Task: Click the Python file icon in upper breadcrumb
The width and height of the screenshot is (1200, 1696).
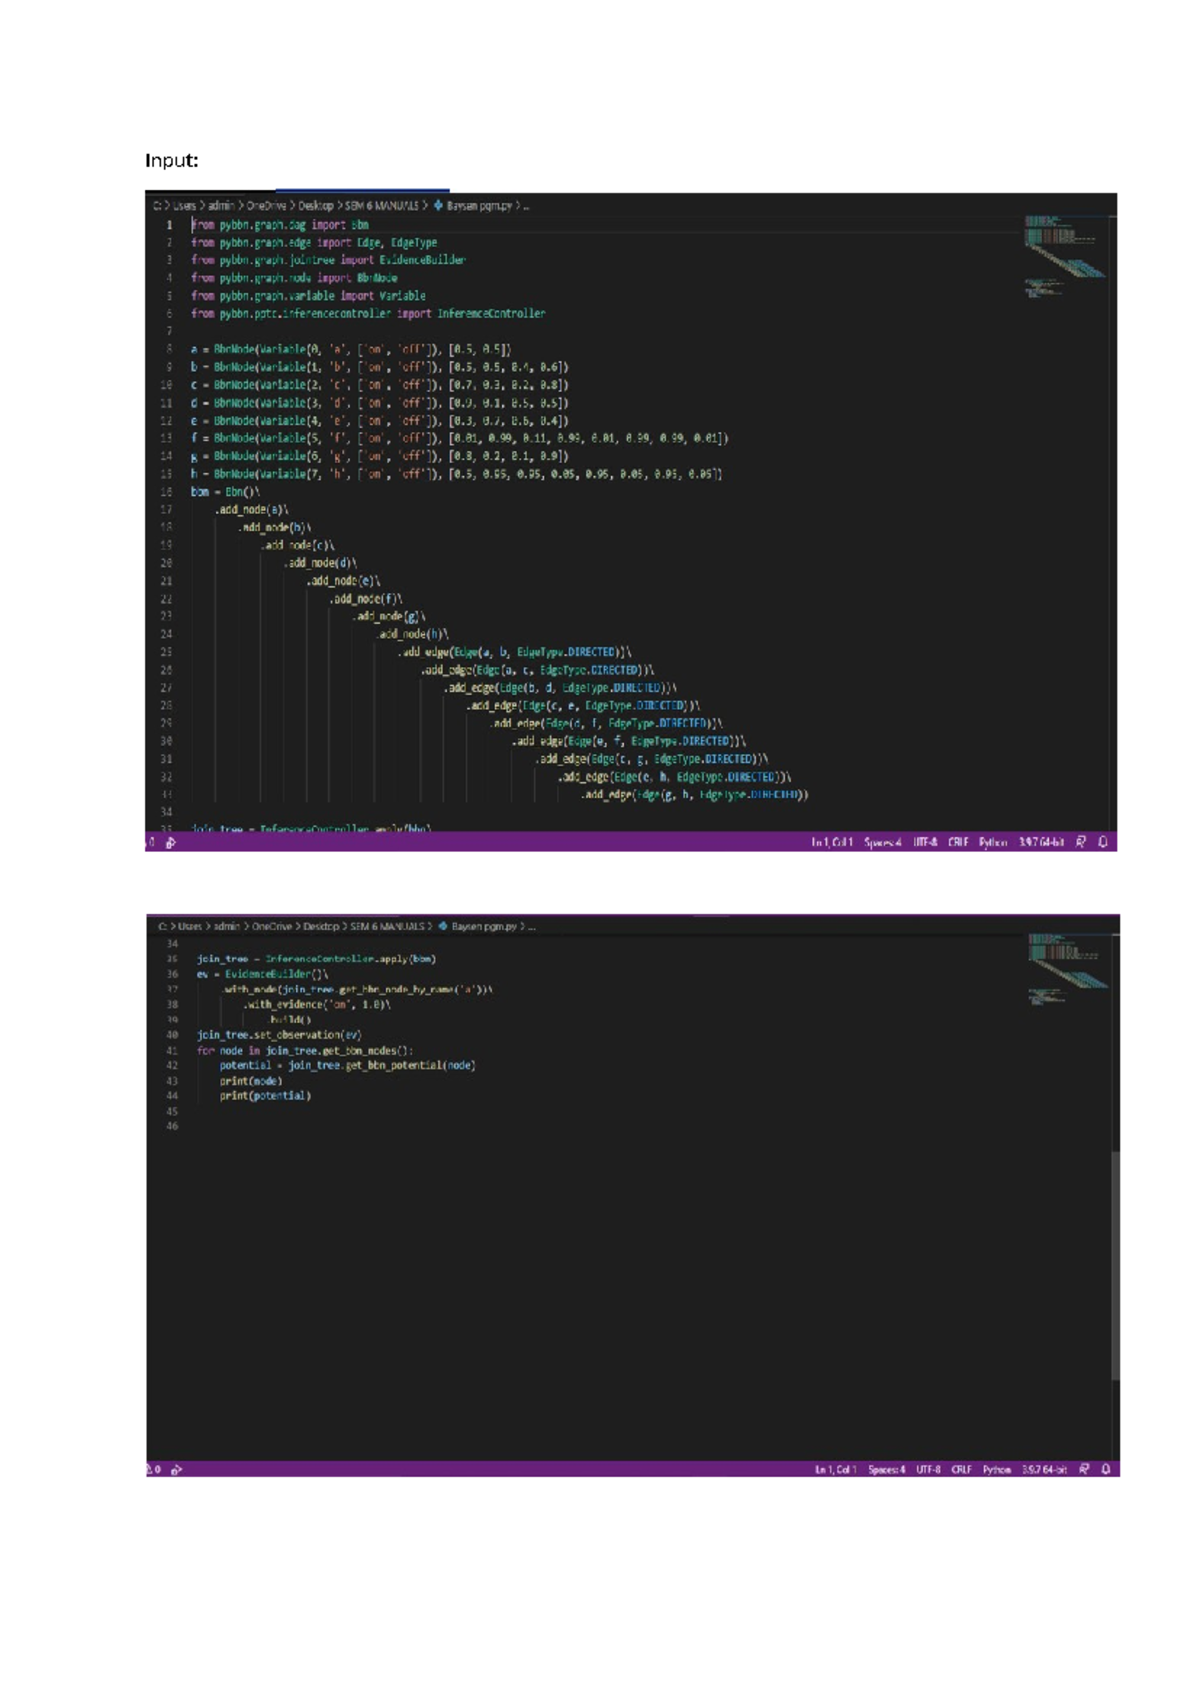Action: click(x=438, y=205)
